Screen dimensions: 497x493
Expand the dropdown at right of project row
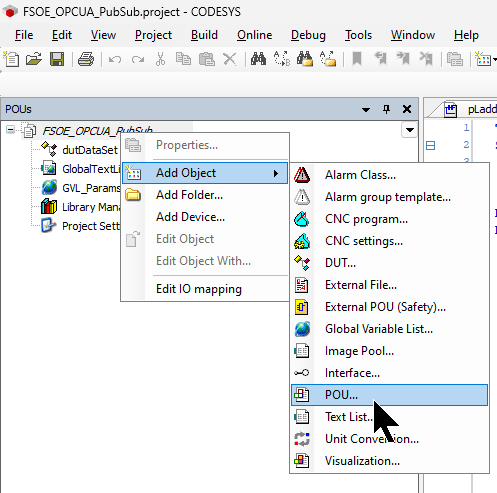(x=410, y=130)
